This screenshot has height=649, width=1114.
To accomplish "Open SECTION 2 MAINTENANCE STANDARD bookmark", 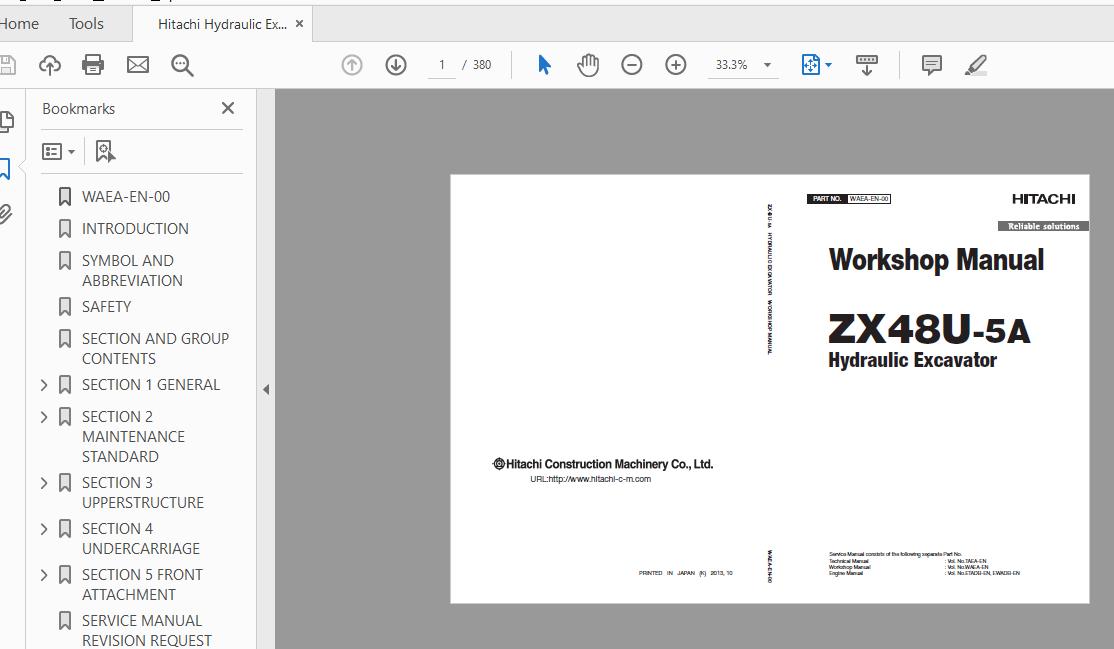I will click(133, 436).
